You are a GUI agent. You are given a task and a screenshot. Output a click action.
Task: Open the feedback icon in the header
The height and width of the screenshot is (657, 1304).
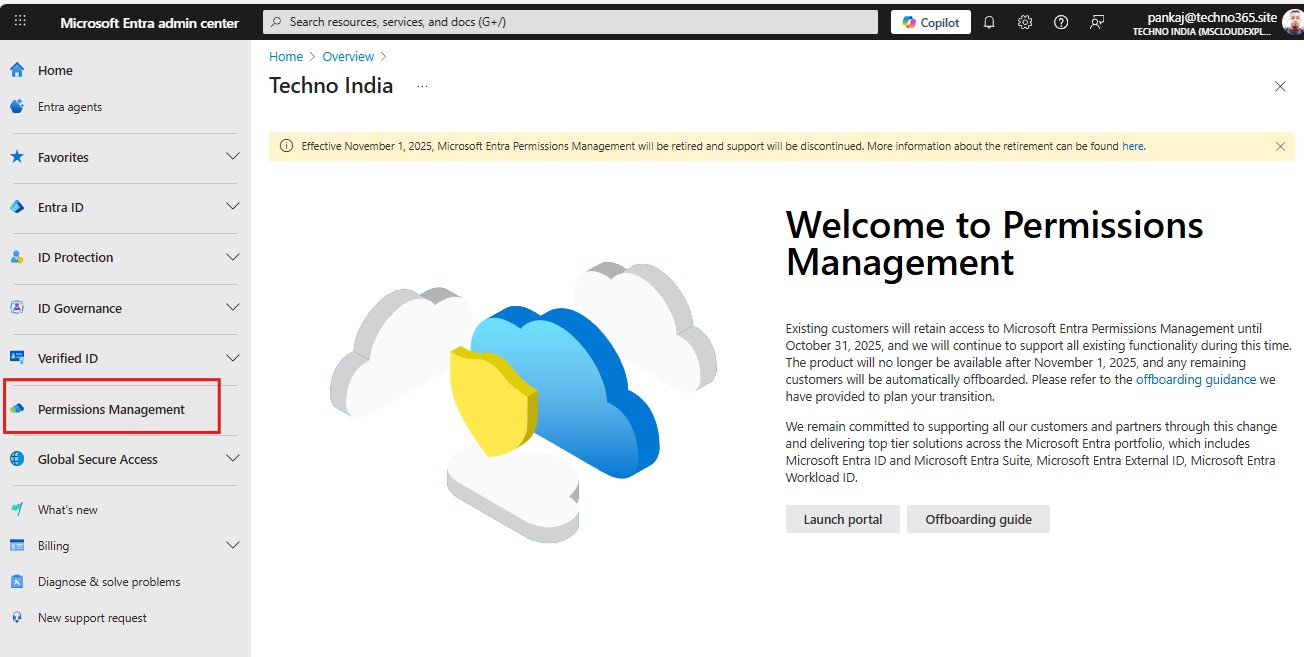1097,22
